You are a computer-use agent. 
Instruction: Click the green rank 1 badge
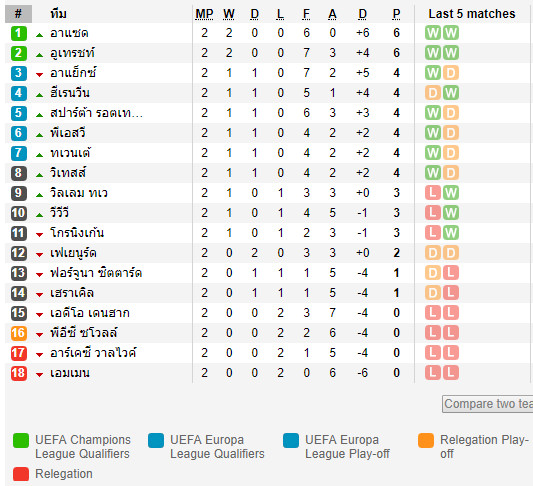pyautogui.click(x=19, y=33)
